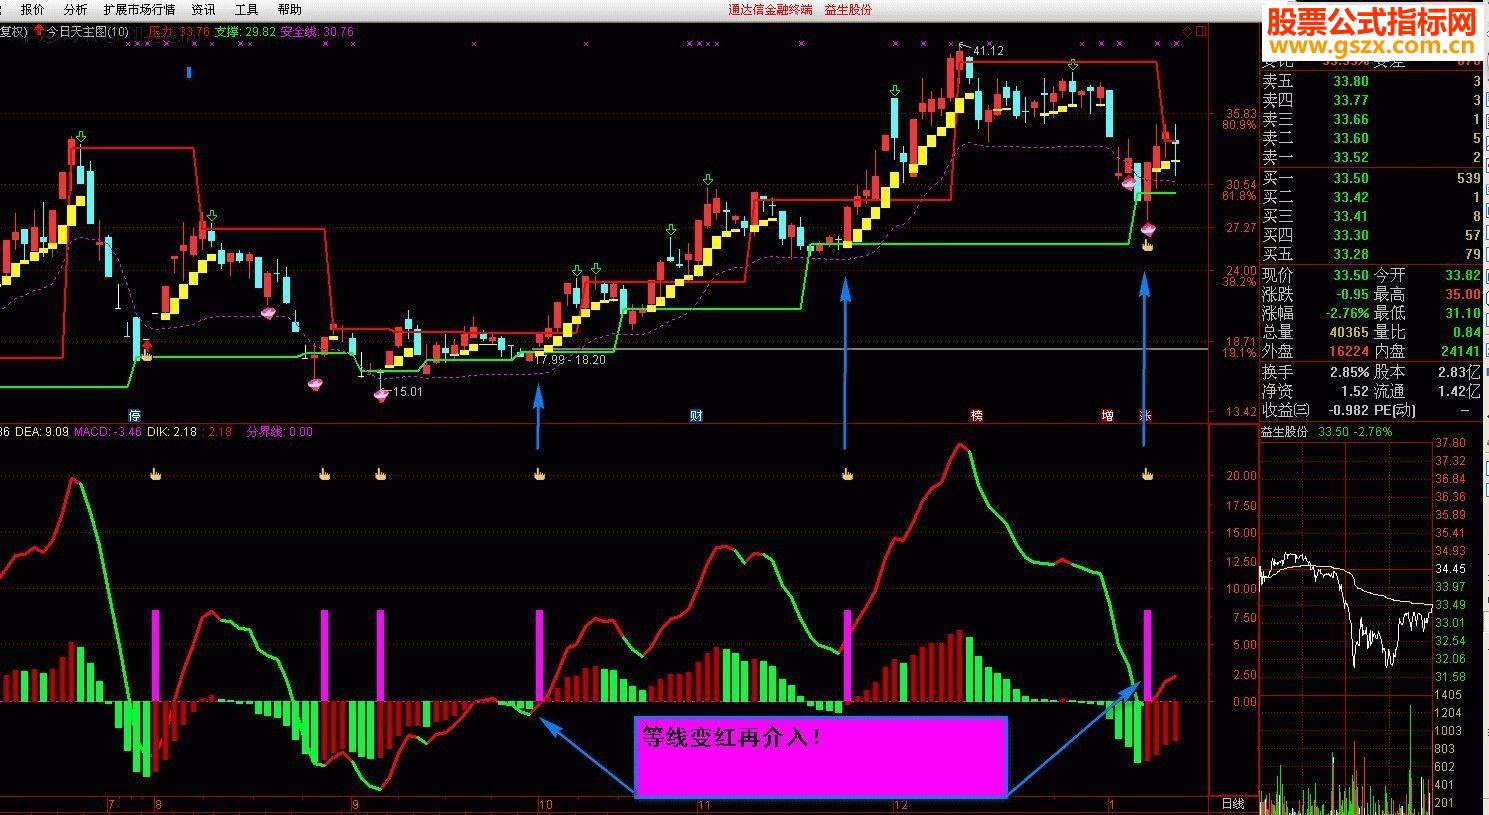The height and width of the screenshot is (815, 1489).
Task: Click the 停 event marker on chart
Action: point(135,415)
